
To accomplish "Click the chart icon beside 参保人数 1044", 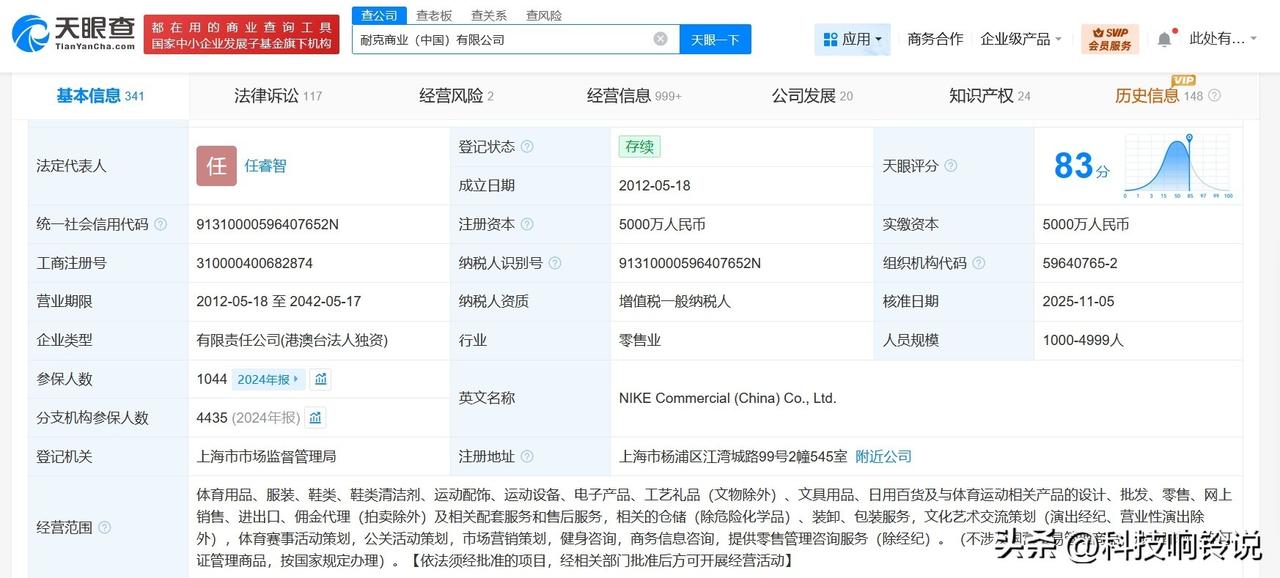I will click(321, 379).
